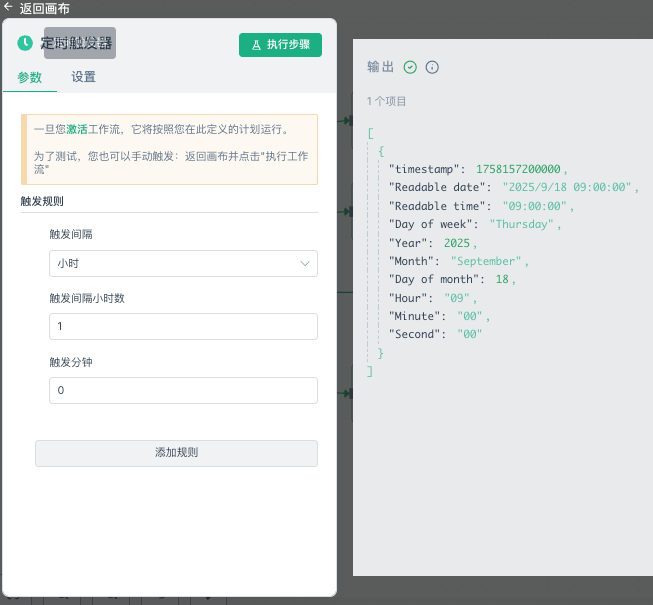The width and height of the screenshot is (653, 605).
Task: Click the 定时触发器 node title
Action: click(x=79, y=44)
